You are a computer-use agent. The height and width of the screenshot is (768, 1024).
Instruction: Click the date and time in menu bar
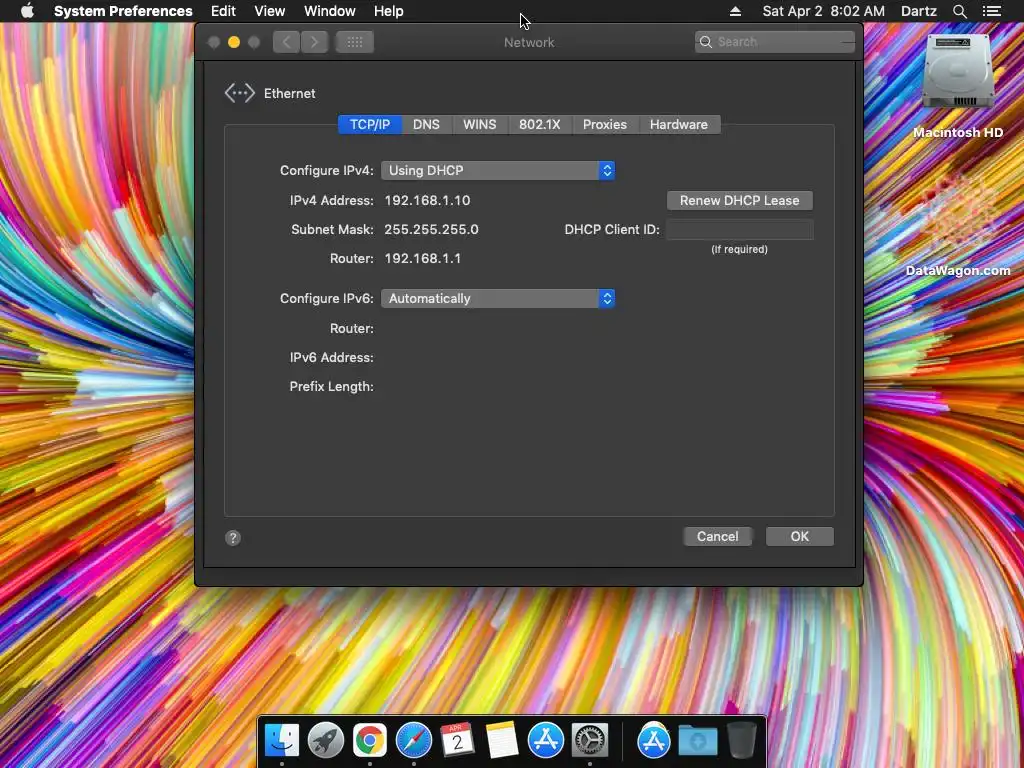824,11
